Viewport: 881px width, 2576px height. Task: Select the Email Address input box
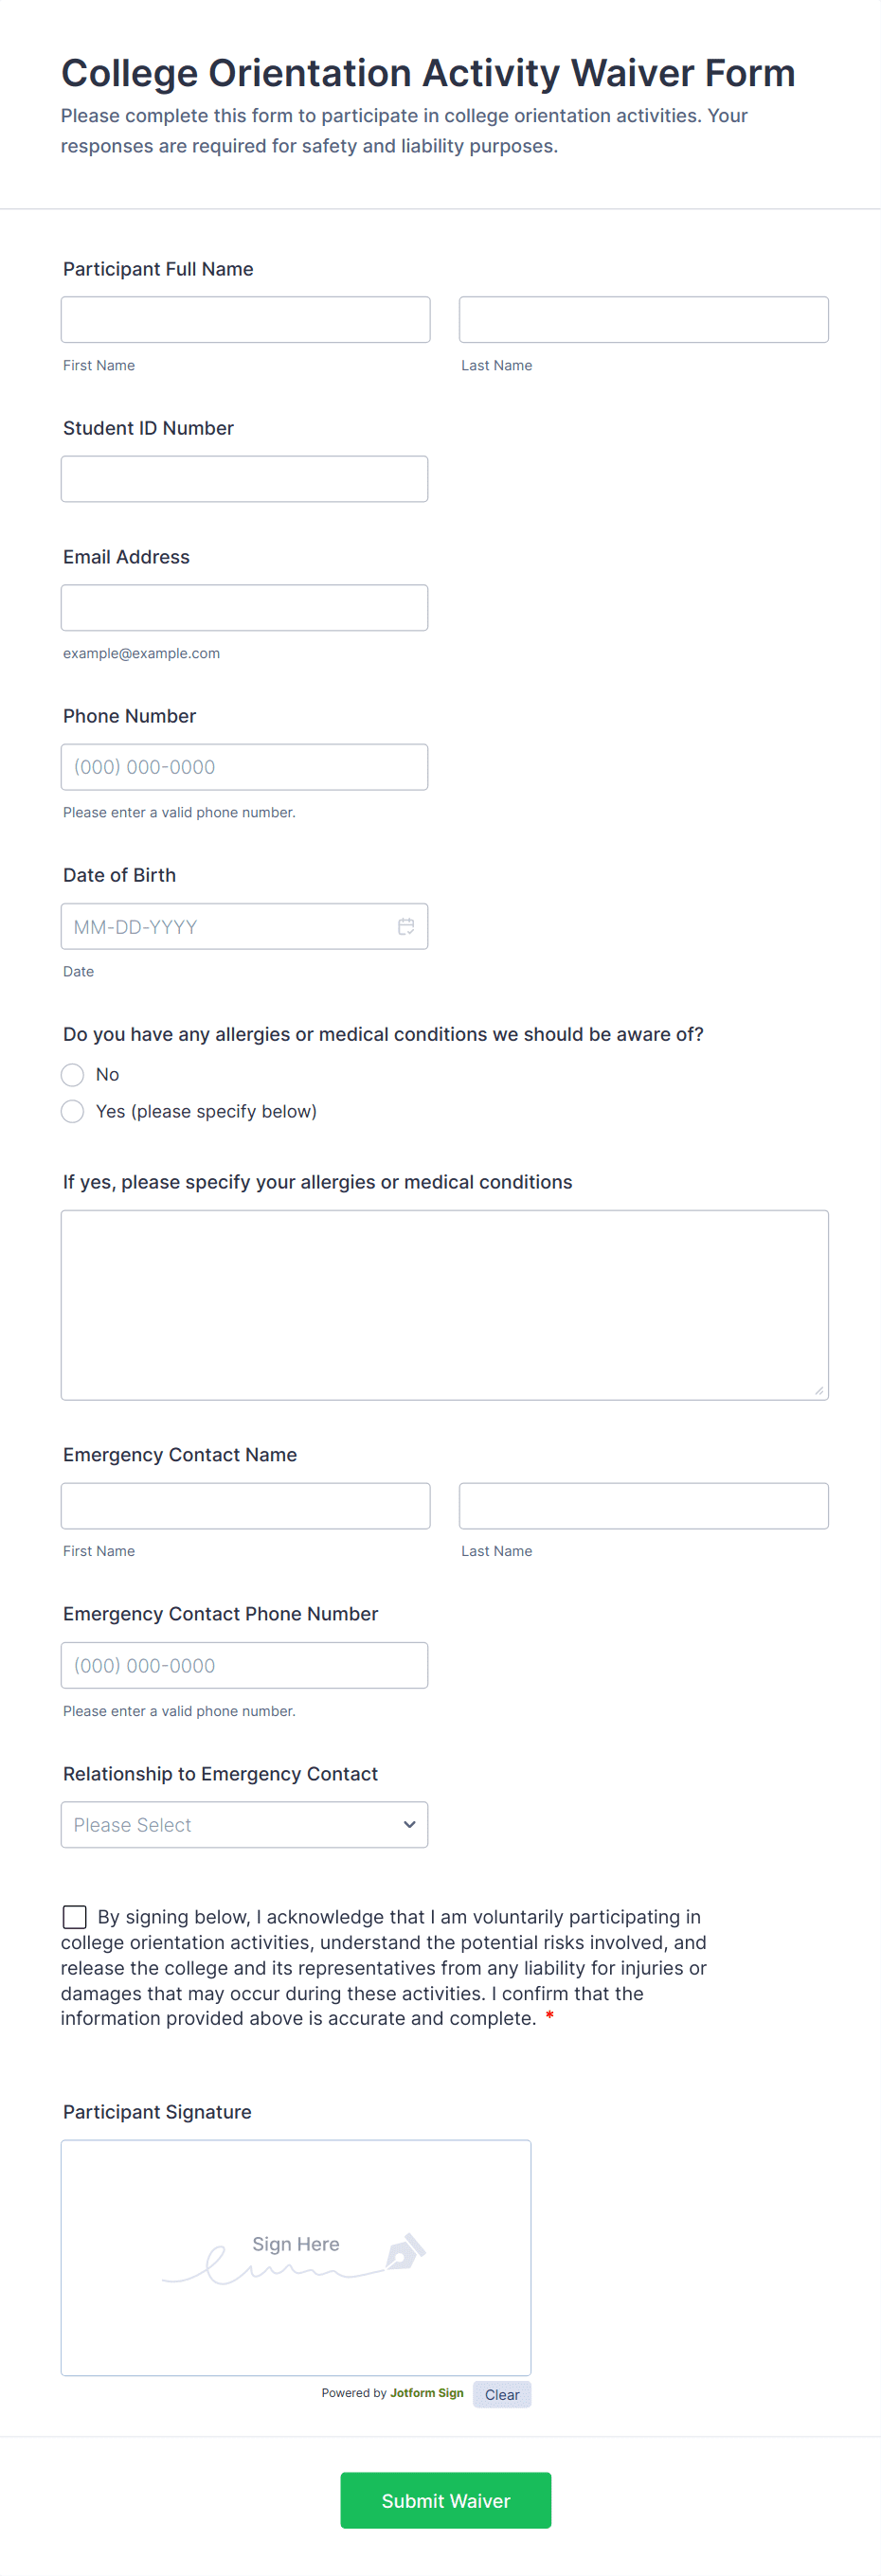[244, 608]
